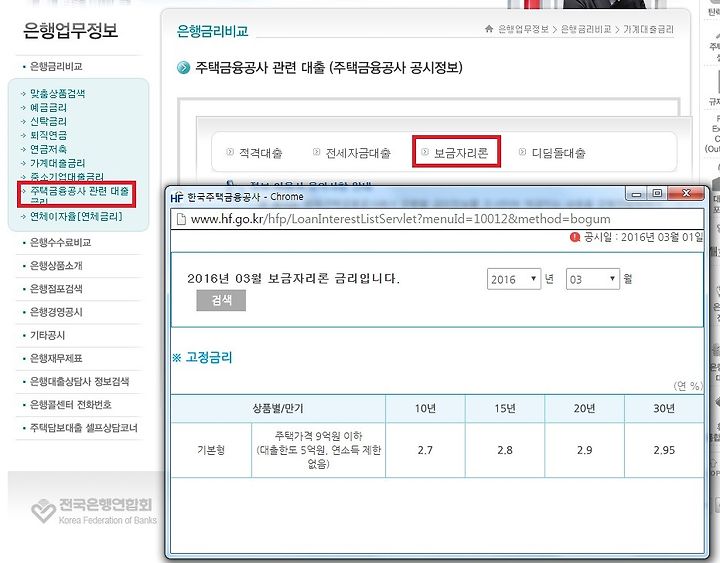This screenshot has width=720, height=563.
Task: Click the 고정금리 section heading
Action: [x=209, y=357]
